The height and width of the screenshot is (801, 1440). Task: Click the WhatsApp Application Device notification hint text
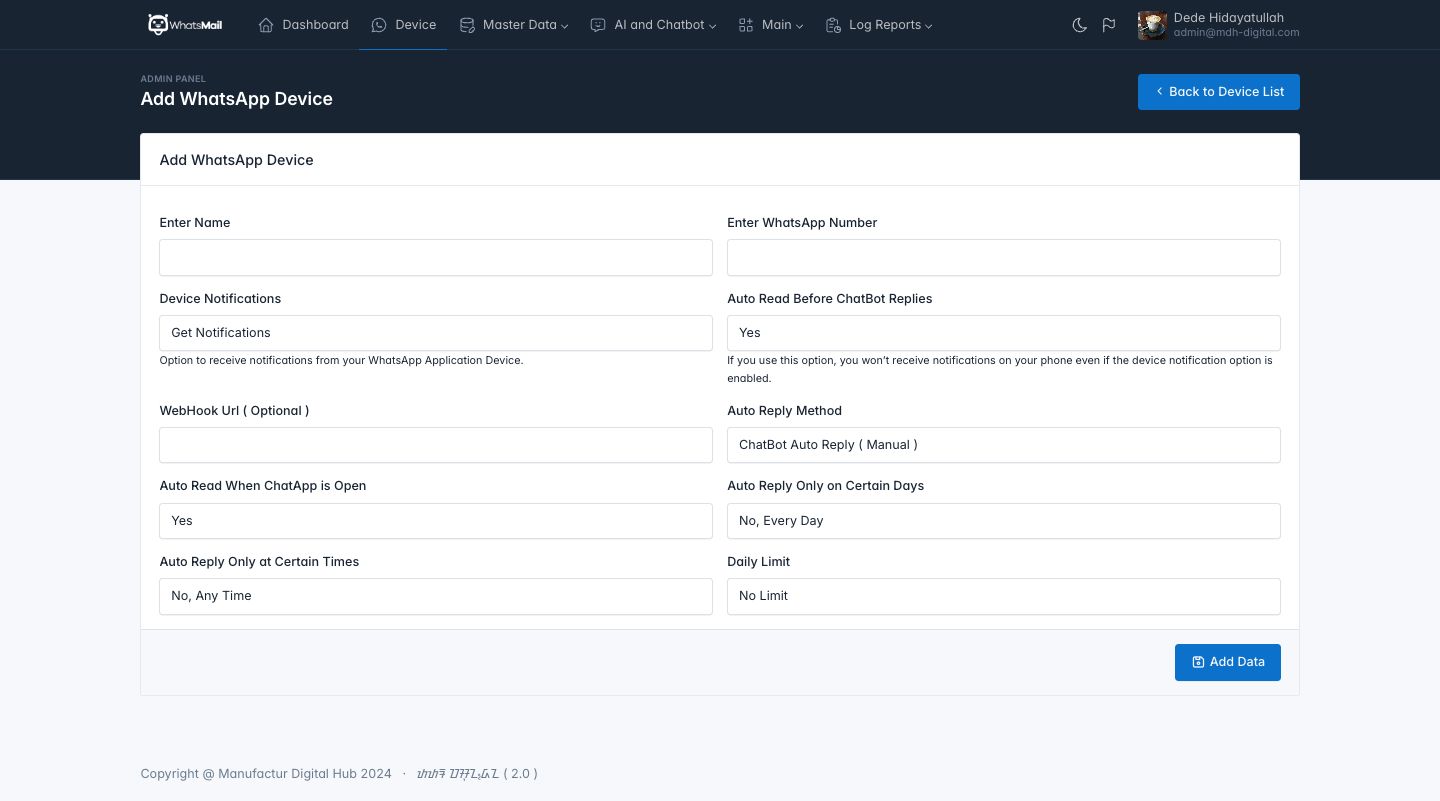pos(341,360)
